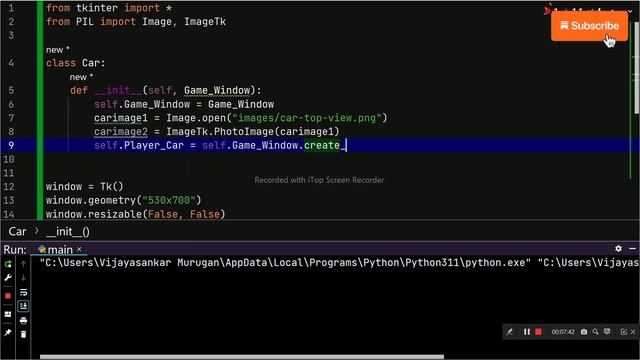Select the main run tab
Viewport: 640px width, 360px height.
(x=60, y=249)
